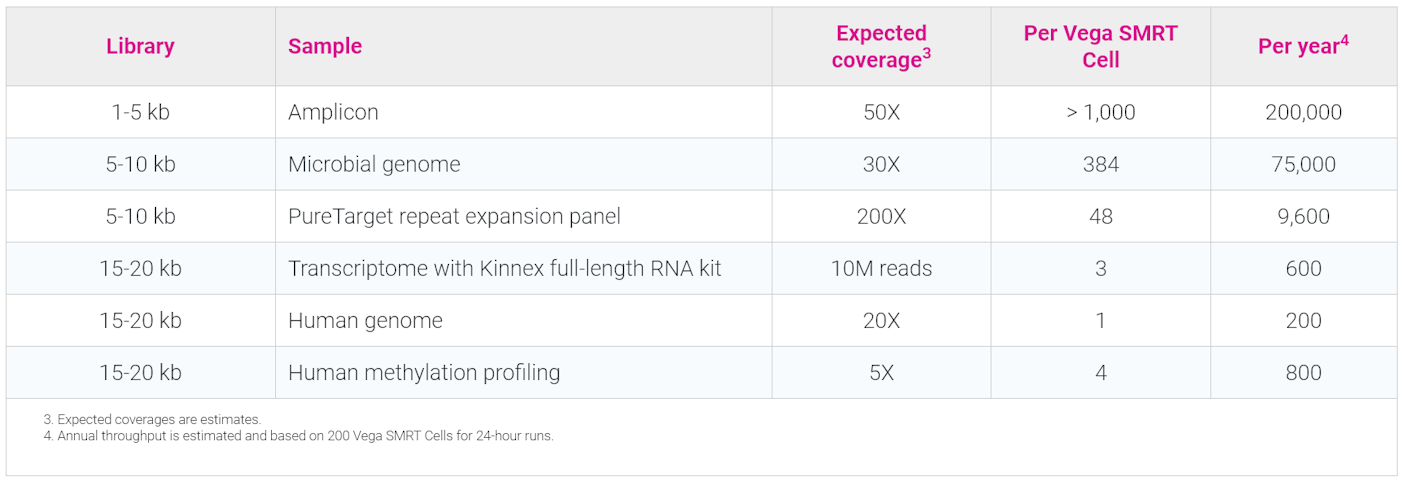The width and height of the screenshot is (1402, 477).
Task: Click the 1-5 kb library cell
Action: pos(140,112)
